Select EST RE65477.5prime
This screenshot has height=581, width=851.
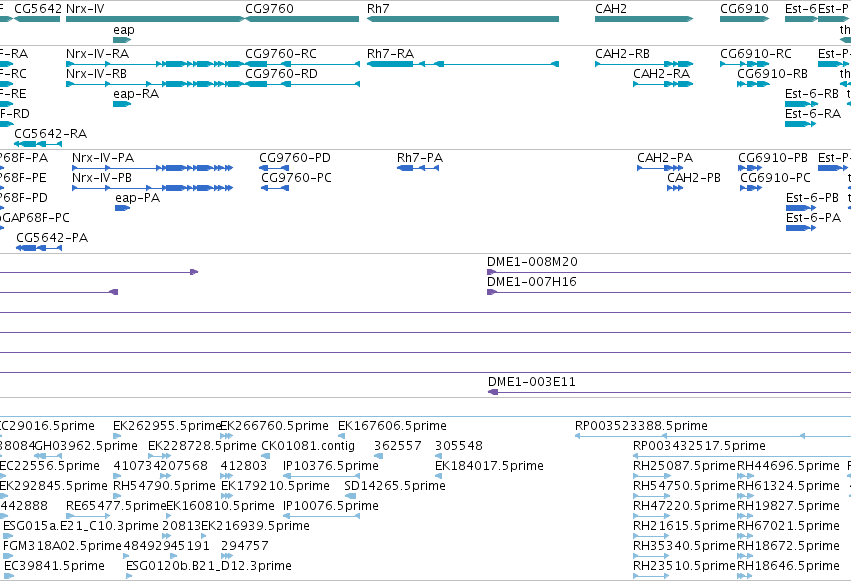(x=88, y=516)
